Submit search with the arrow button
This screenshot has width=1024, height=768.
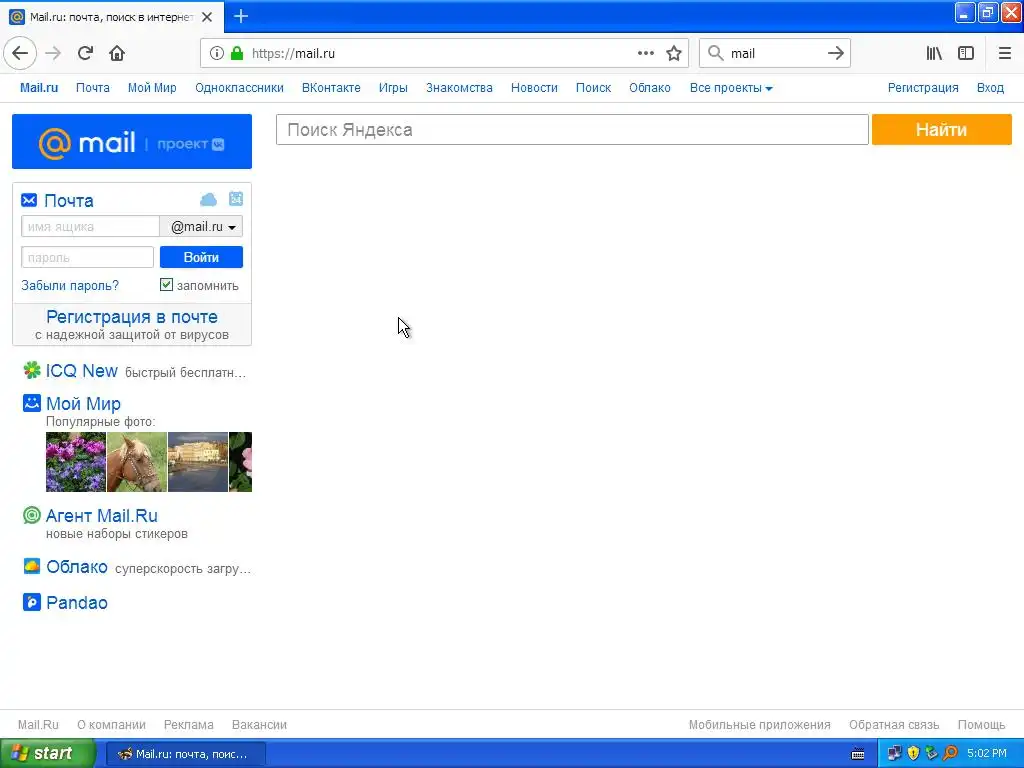(835, 54)
